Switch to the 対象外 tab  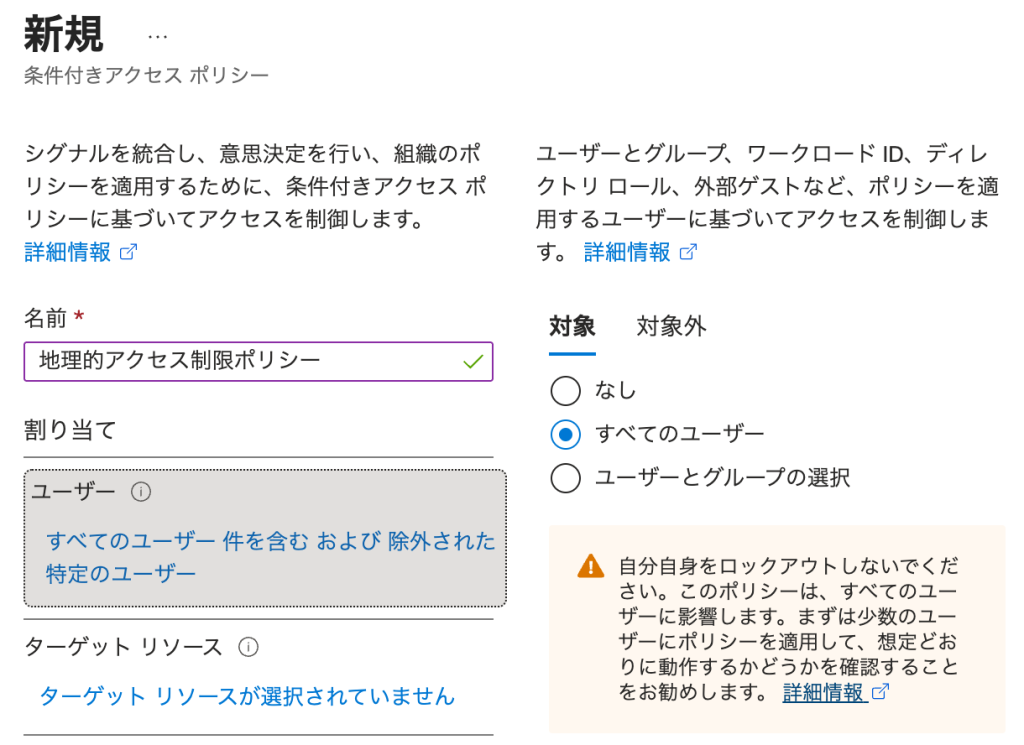point(671,326)
